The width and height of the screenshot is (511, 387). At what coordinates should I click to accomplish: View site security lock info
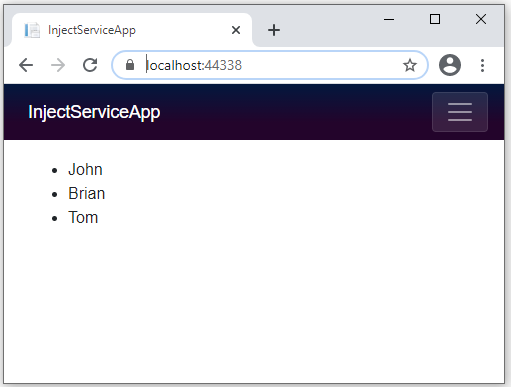pos(130,65)
